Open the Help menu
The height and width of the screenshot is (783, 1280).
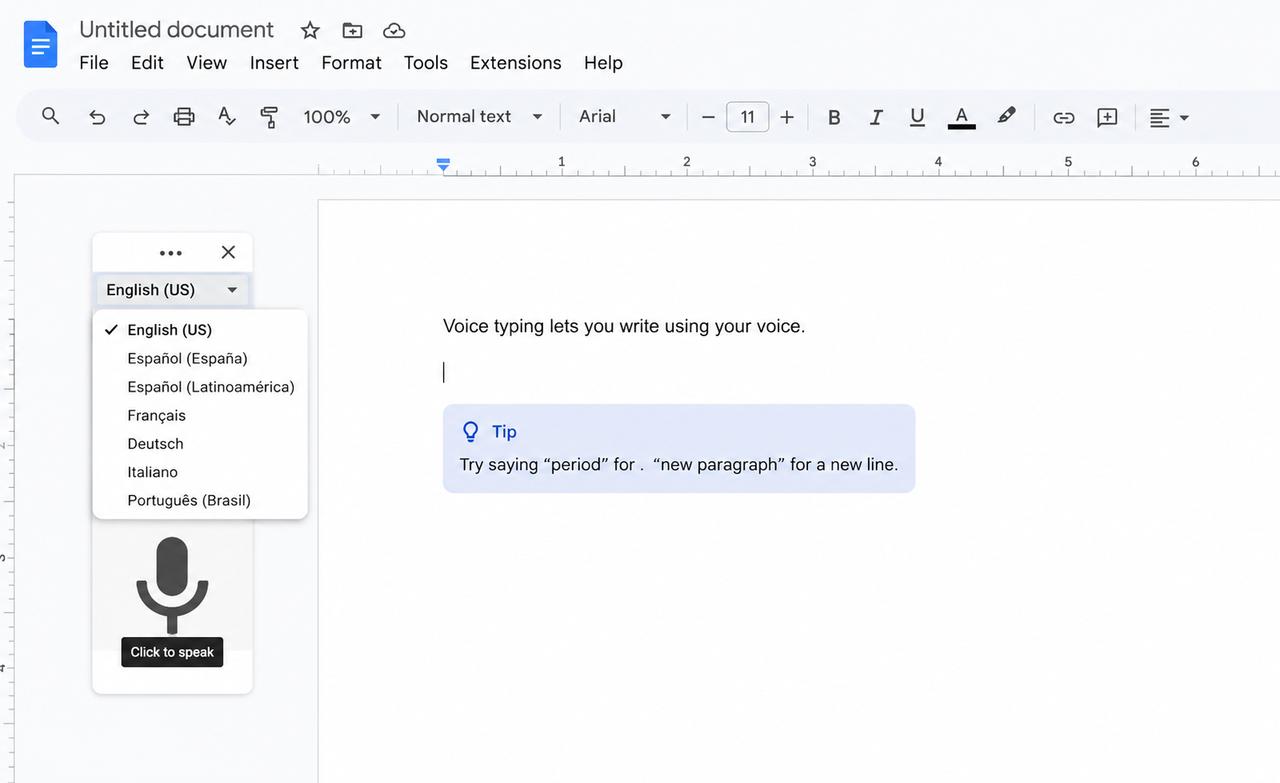(x=603, y=62)
